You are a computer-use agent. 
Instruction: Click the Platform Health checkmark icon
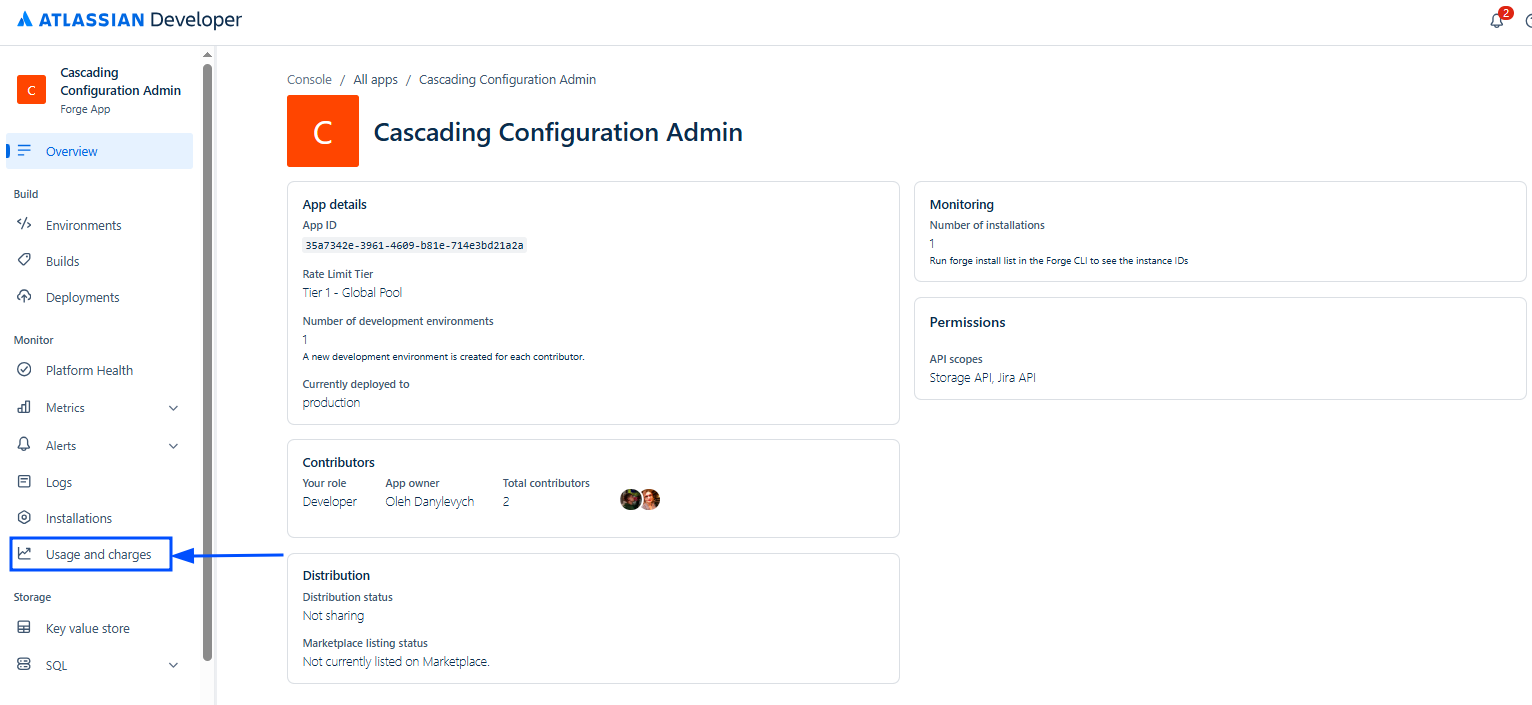point(25,370)
